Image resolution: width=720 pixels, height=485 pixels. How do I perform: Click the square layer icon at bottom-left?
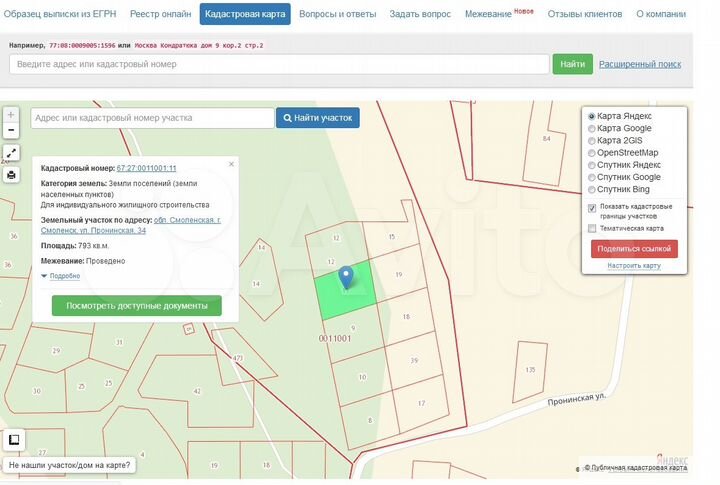15,439
